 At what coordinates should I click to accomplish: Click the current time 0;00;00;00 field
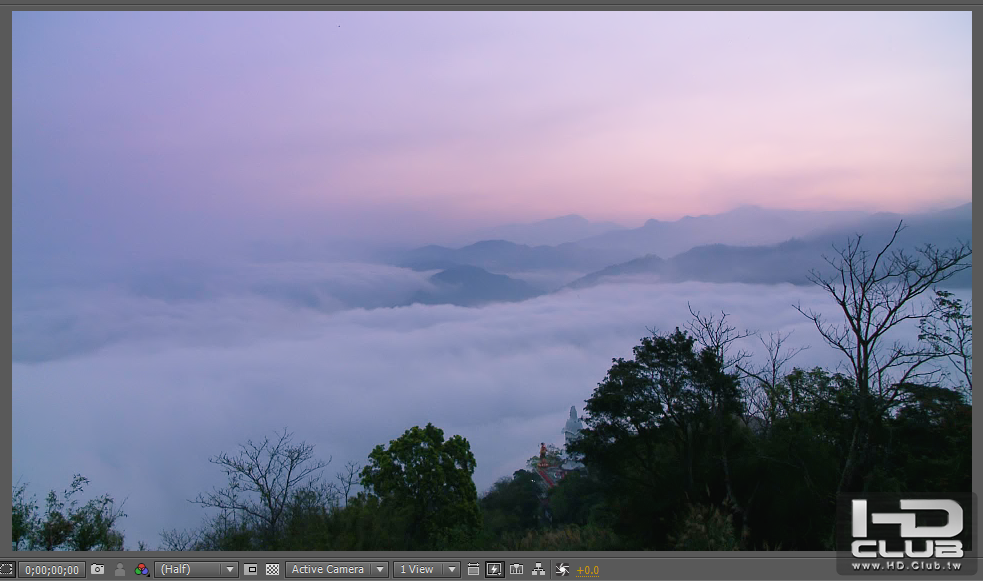tap(52, 570)
